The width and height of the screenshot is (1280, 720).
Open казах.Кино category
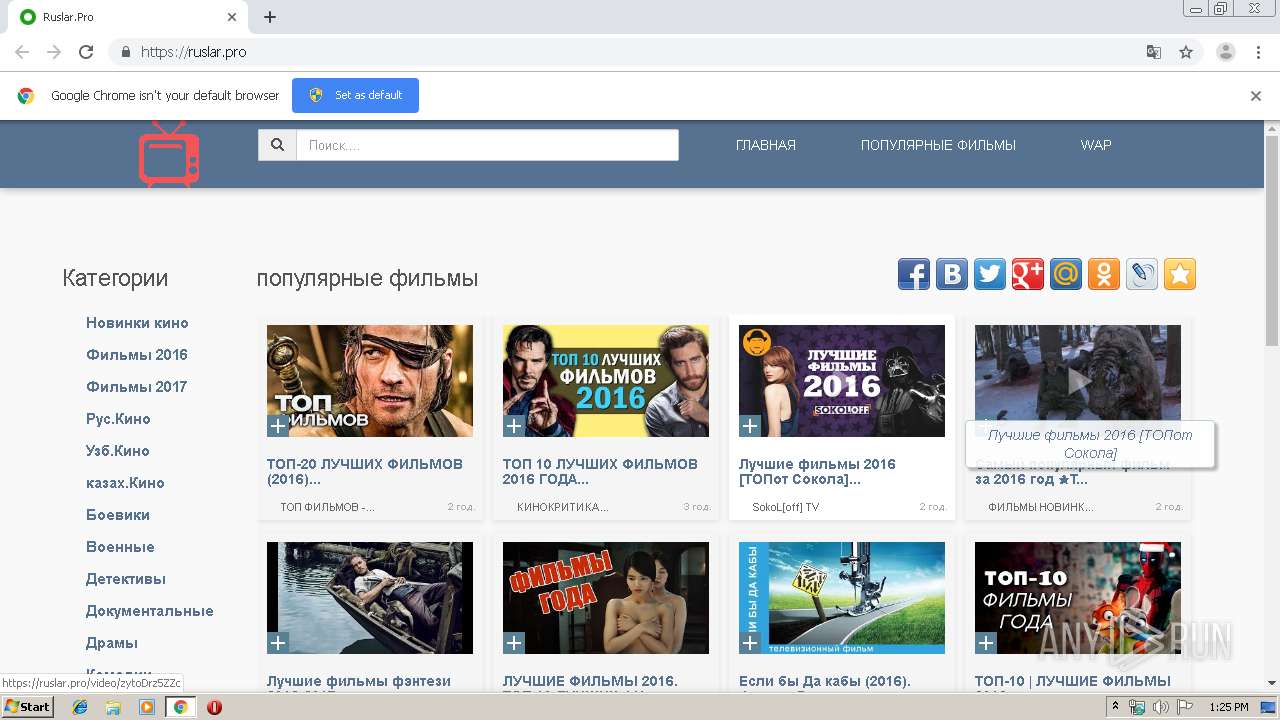[x=125, y=483]
